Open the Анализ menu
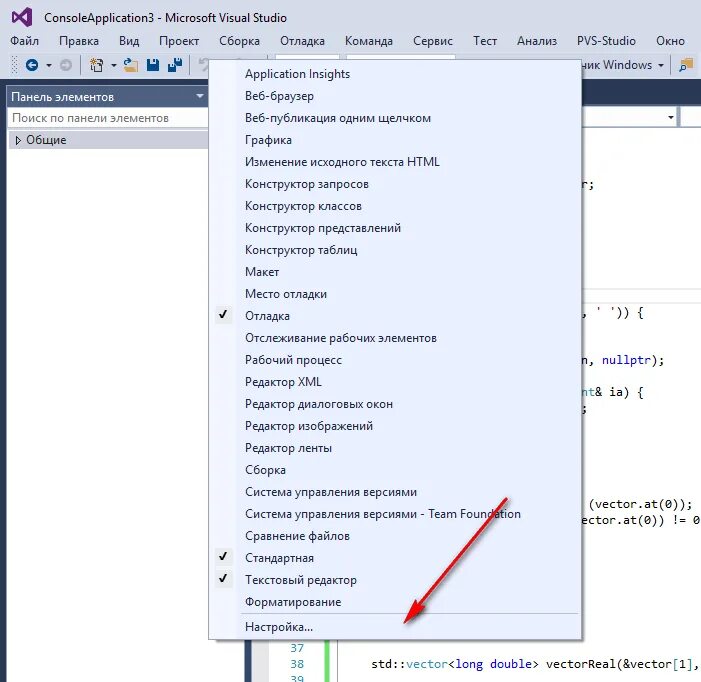 click(537, 41)
